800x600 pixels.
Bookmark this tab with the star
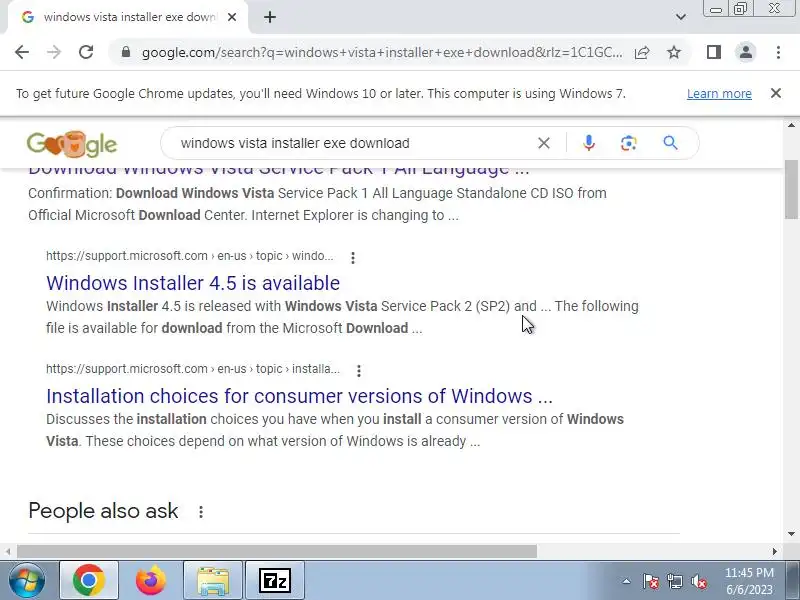pos(674,52)
